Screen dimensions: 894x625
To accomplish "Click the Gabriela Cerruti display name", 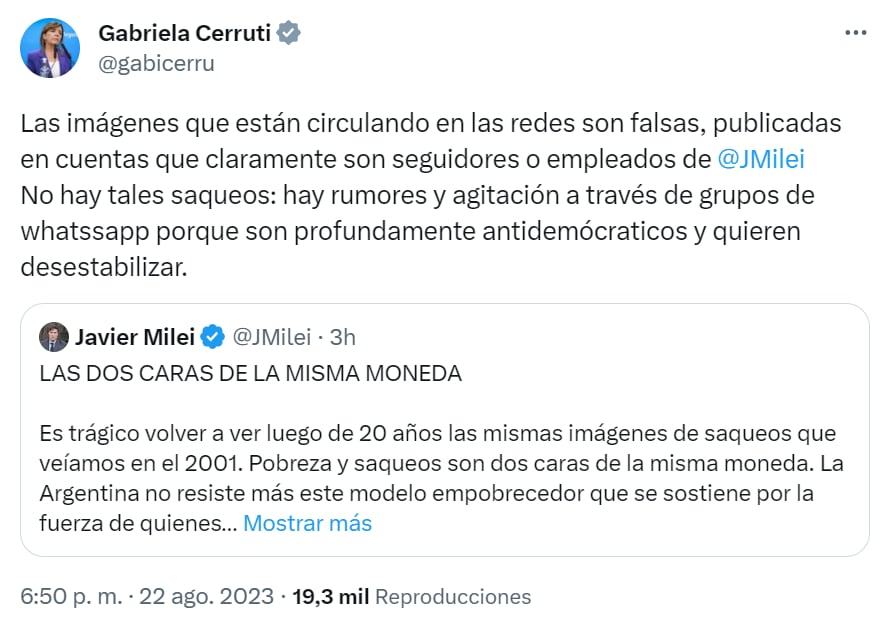I will pos(186,33).
